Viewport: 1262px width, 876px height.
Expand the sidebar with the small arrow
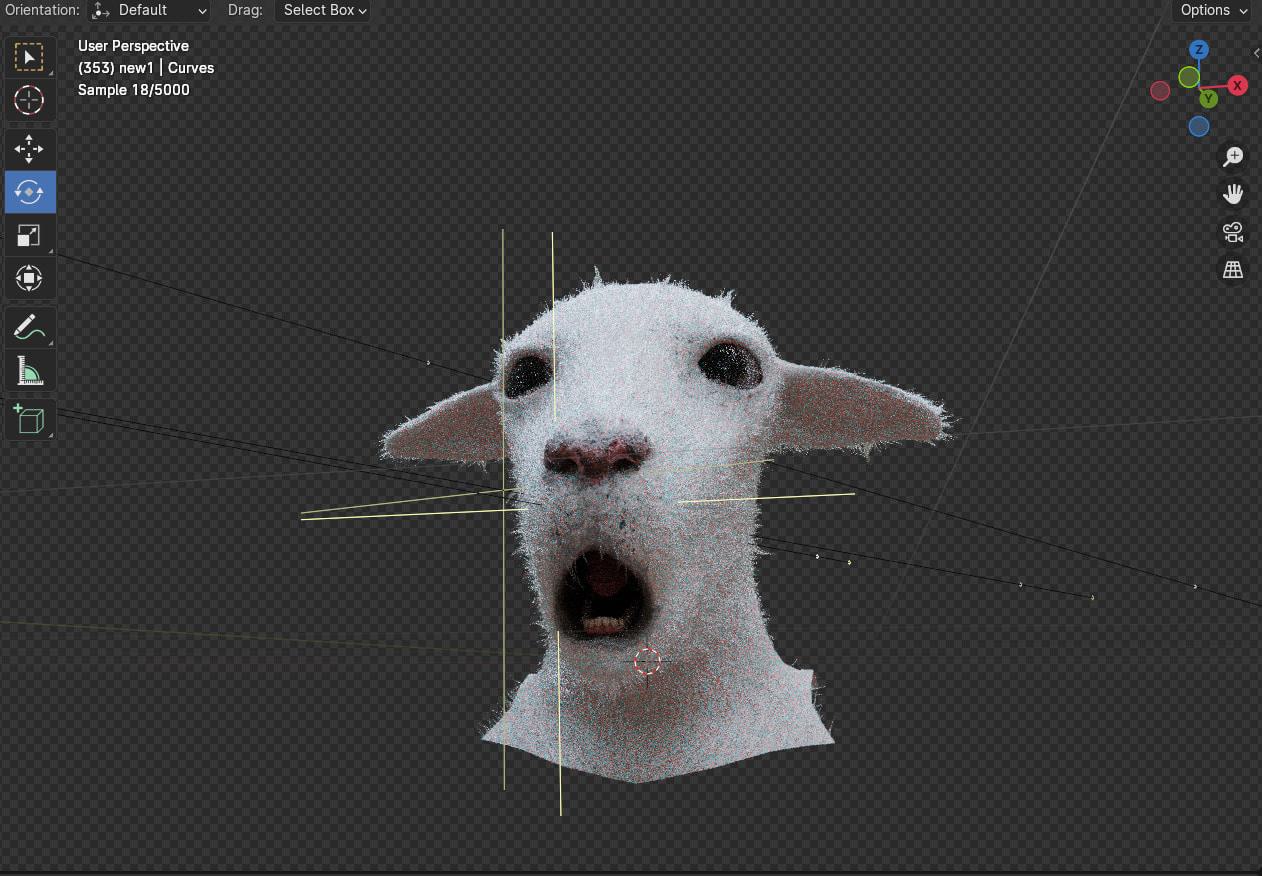point(1256,53)
